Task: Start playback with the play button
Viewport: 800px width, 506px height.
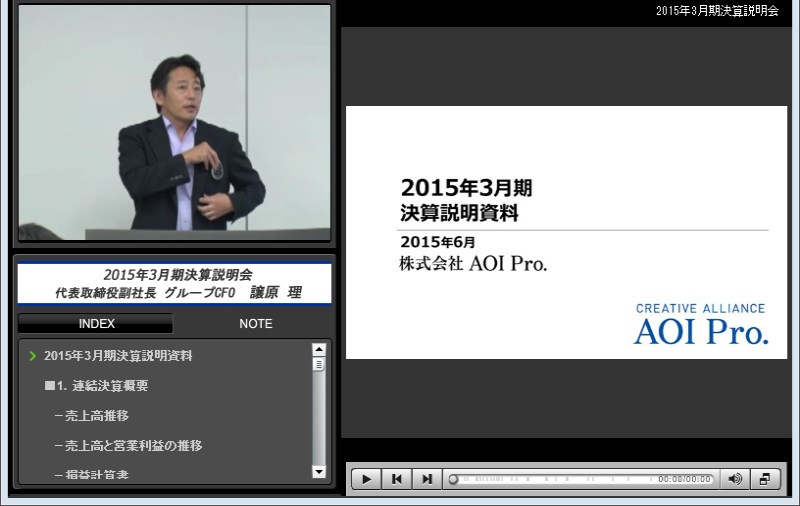Action: pos(366,479)
